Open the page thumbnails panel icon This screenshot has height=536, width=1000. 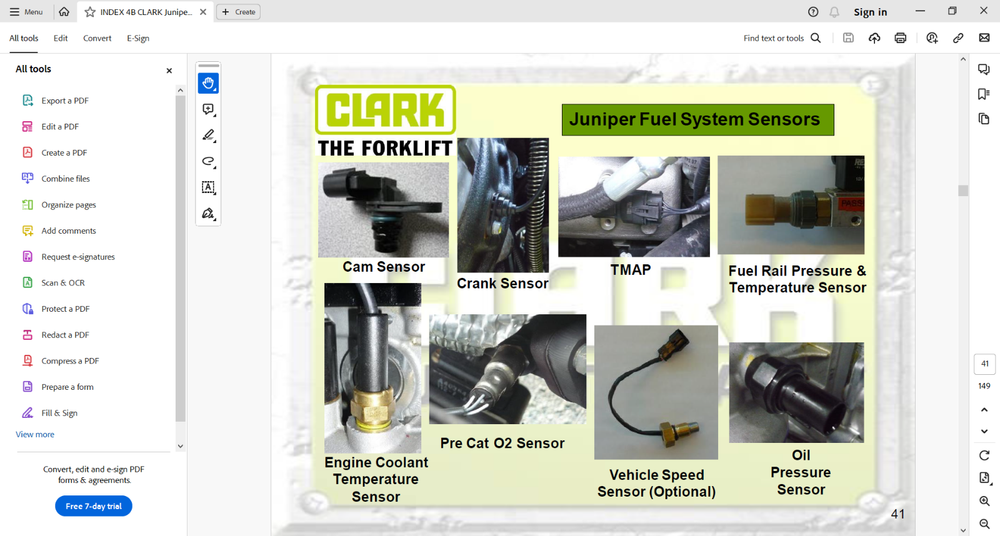984,119
